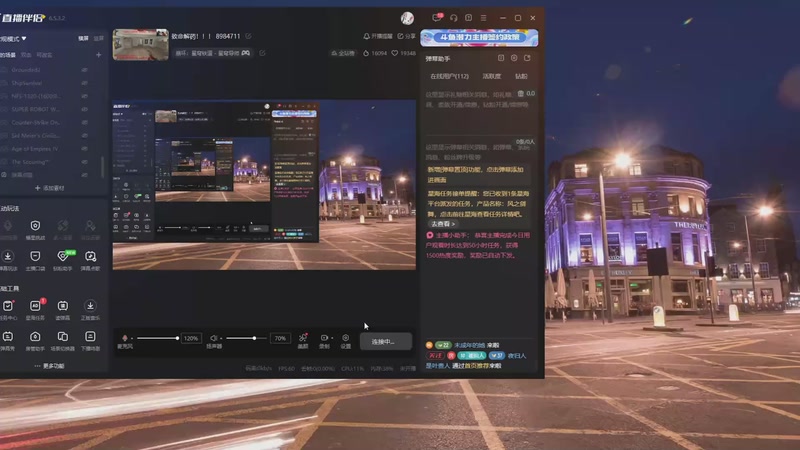Image resolution: width=800 pixels, height=450 pixels.
Task: Switch to the 竖屏 portrait tab
Action: click(x=98, y=38)
